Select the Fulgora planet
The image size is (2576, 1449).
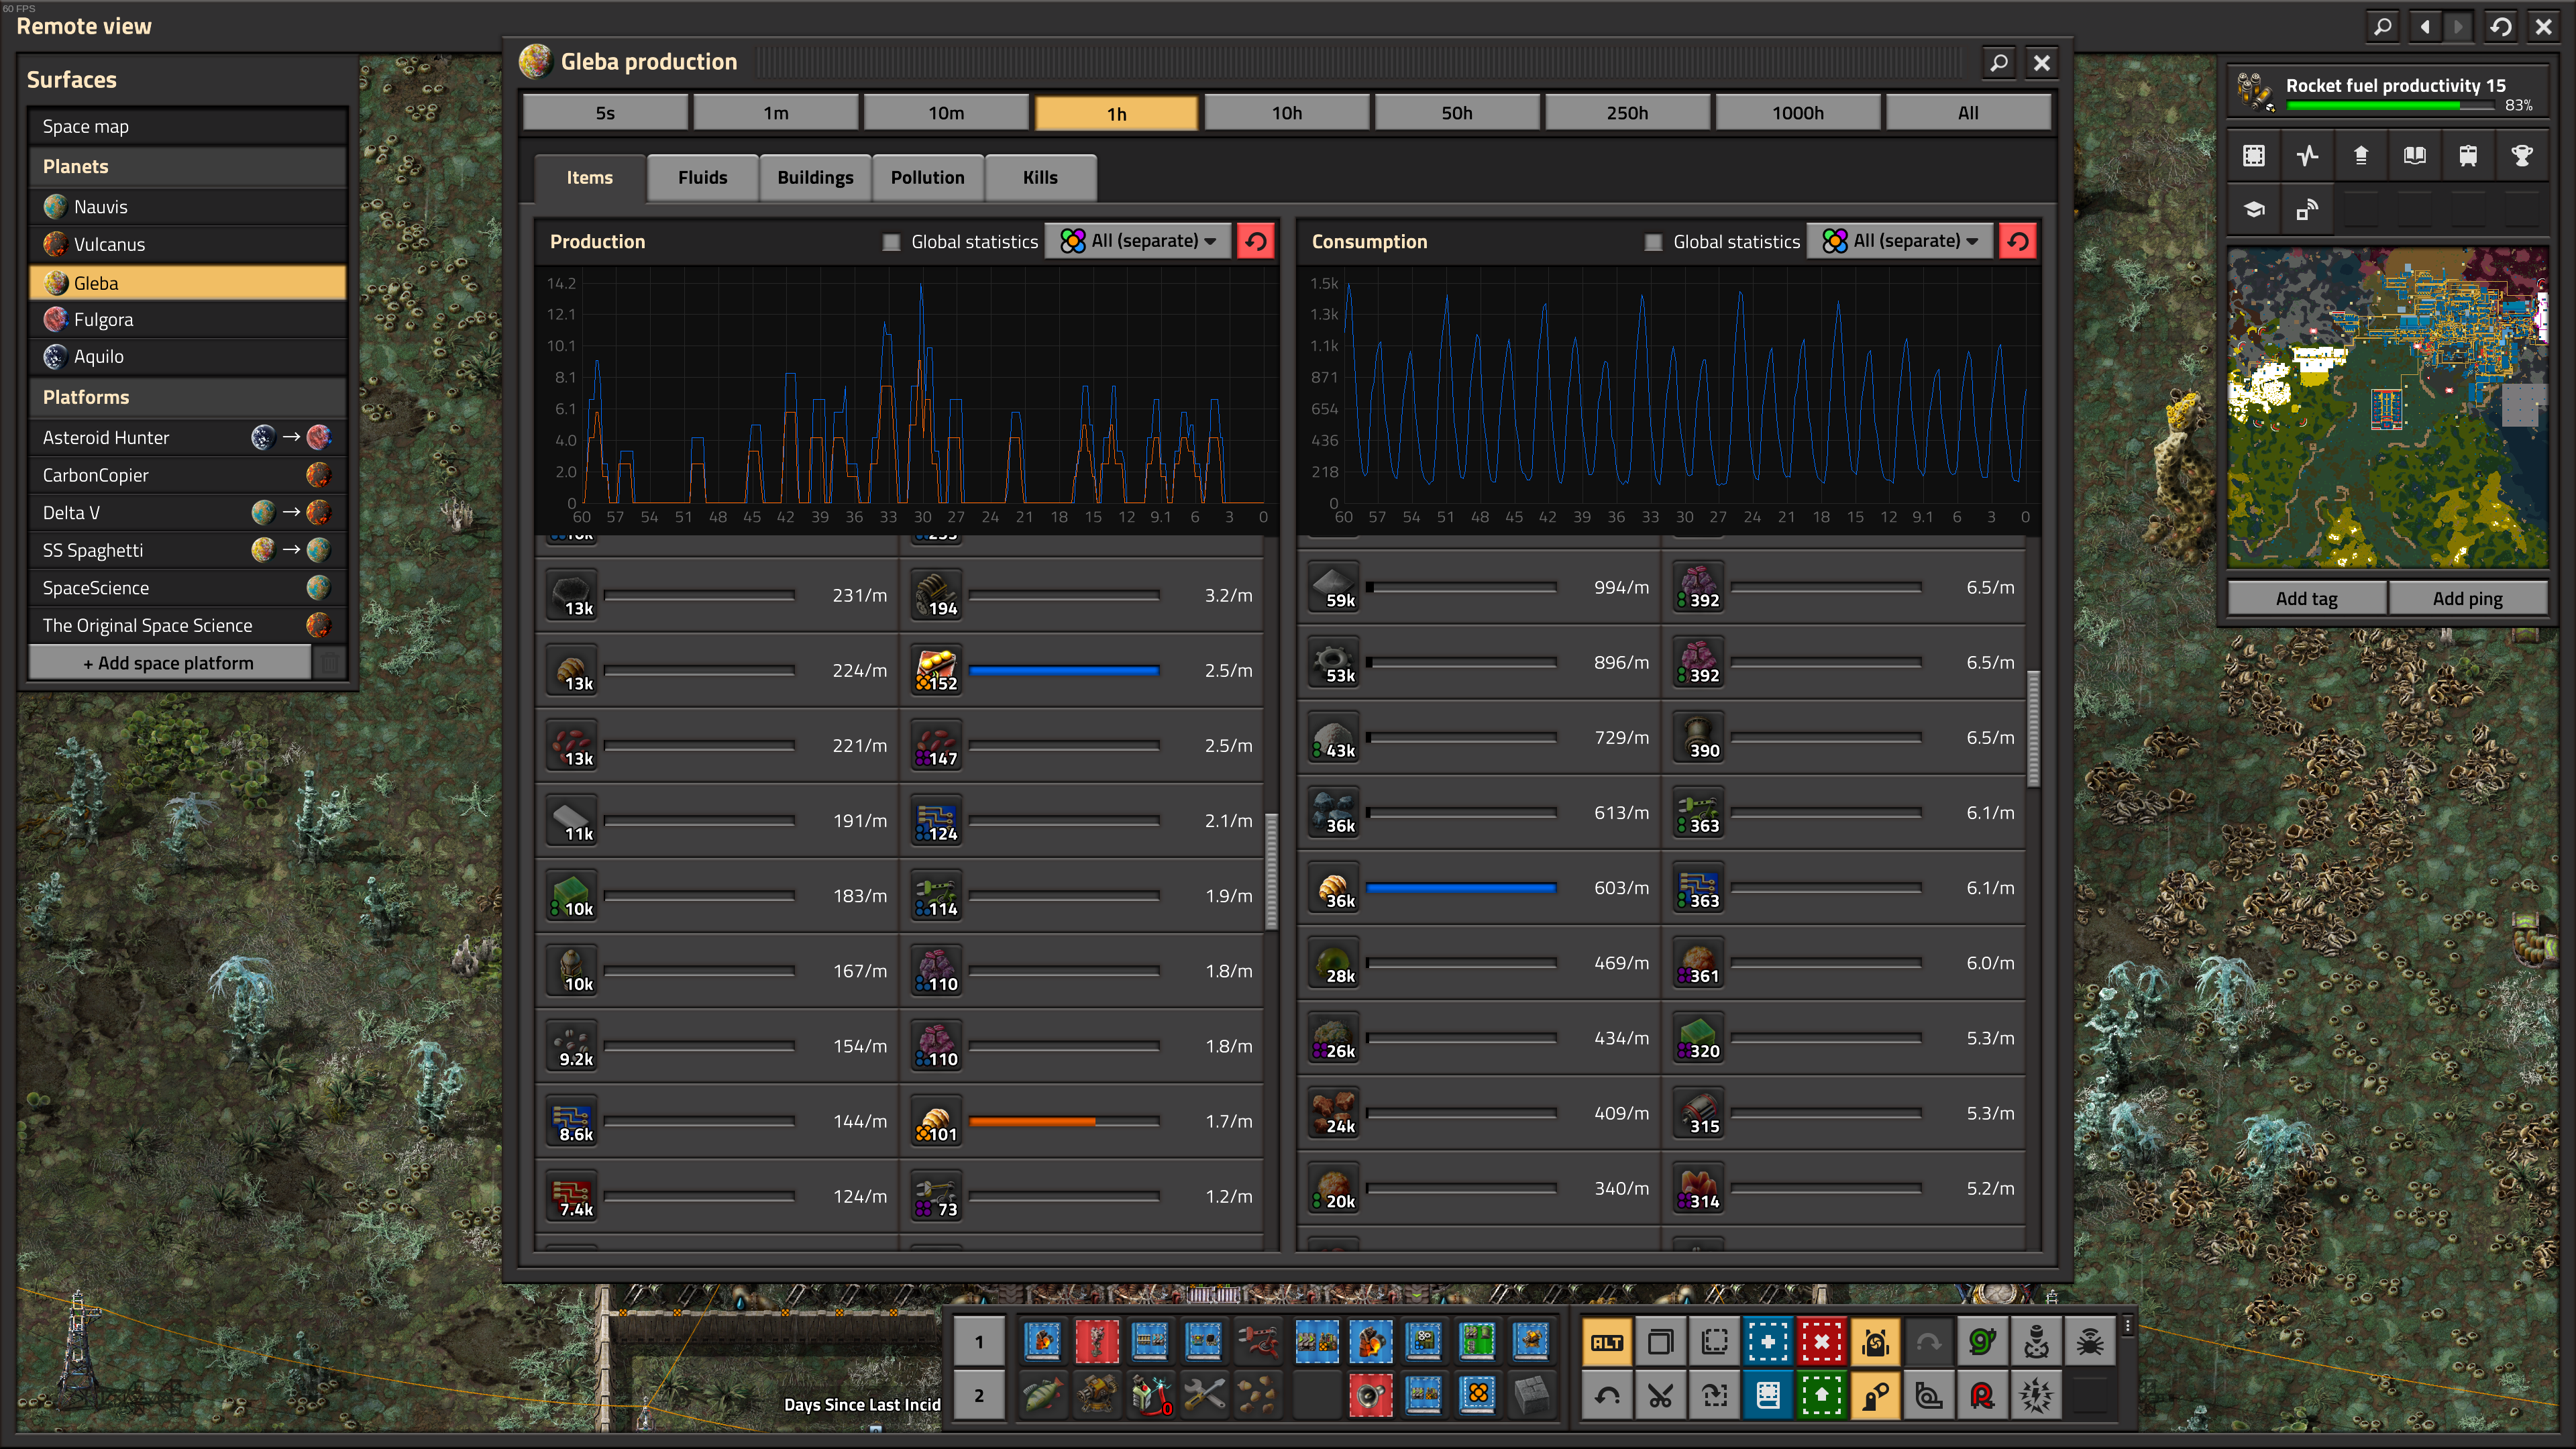tap(188, 319)
